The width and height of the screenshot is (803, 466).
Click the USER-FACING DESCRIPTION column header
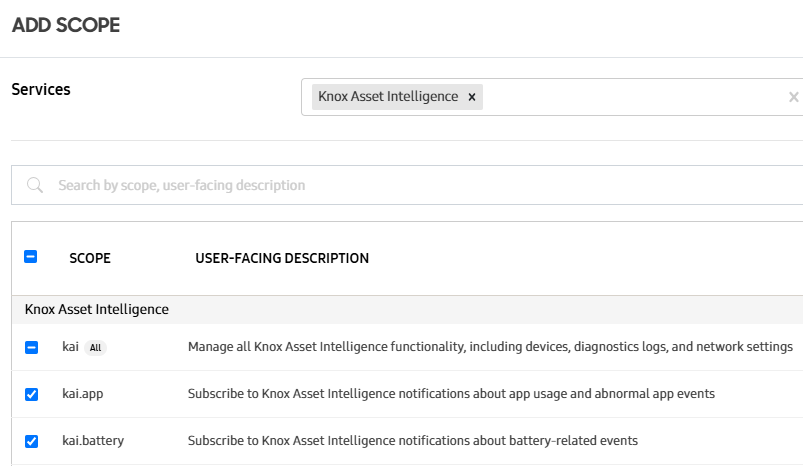[x=282, y=258]
